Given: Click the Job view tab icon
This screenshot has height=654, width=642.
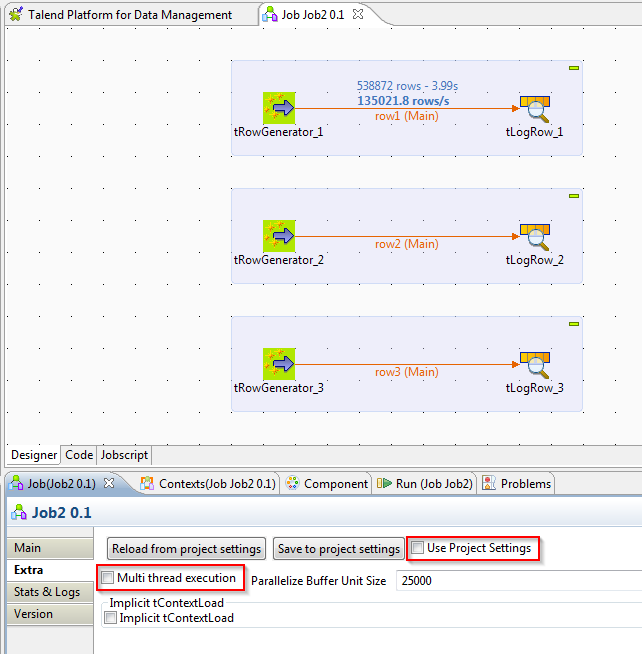Looking at the screenshot, I should point(16,483).
